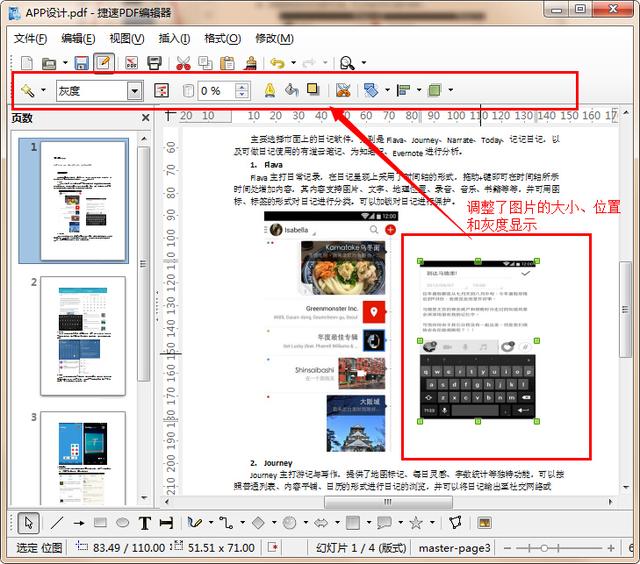The image size is (640, 564).
Task: Open the 插入(I) menu
Action: (x=174, y=39)
